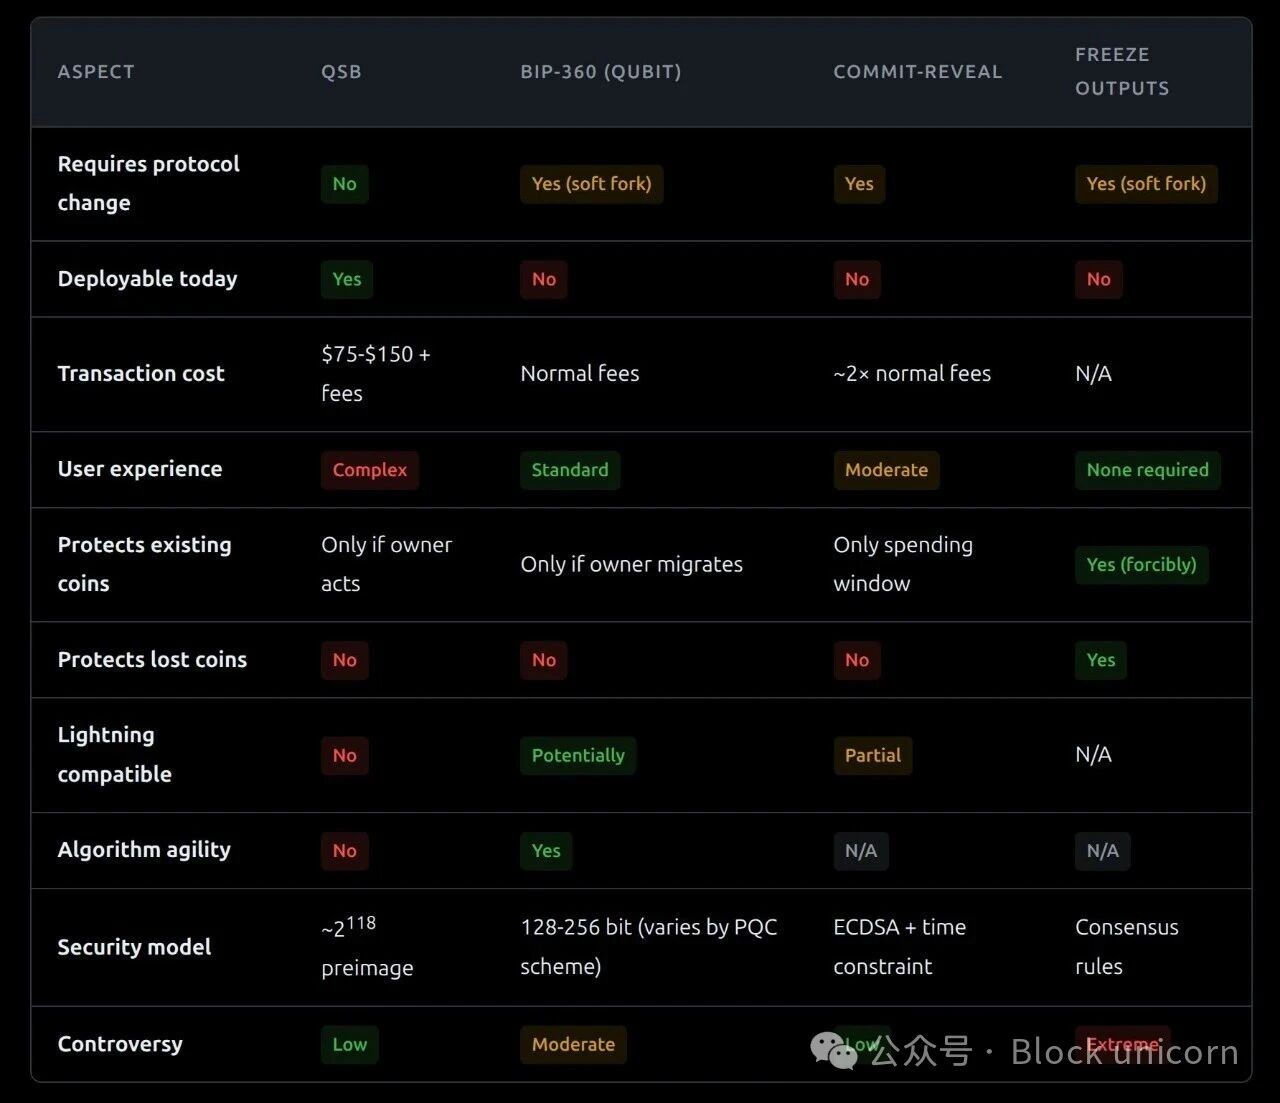Click the 'Block unicorn' watermark text
Viewport: 1280px width, 1103px height.
1124,1052
